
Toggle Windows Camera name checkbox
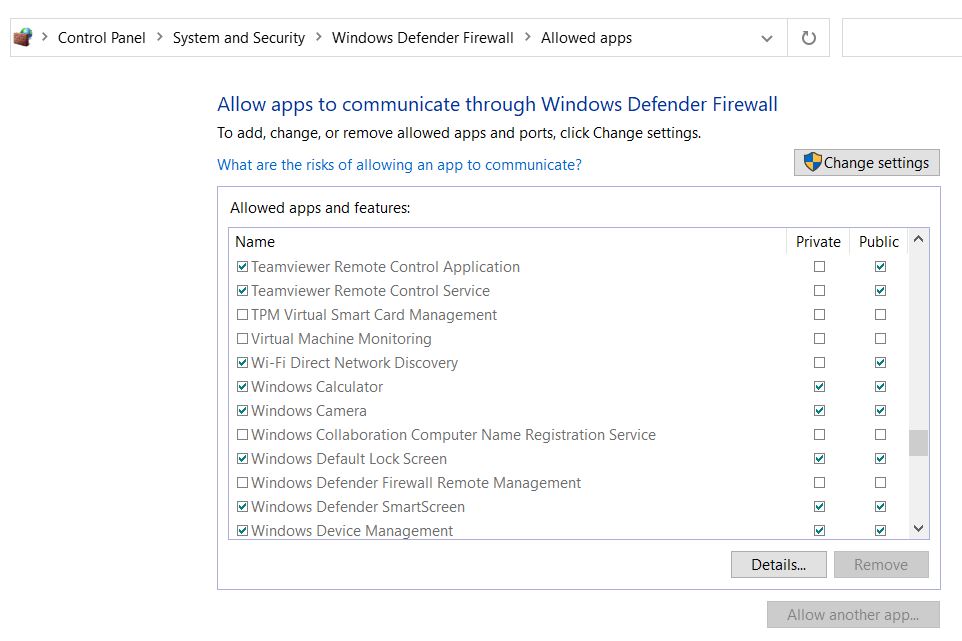point(242,410)
